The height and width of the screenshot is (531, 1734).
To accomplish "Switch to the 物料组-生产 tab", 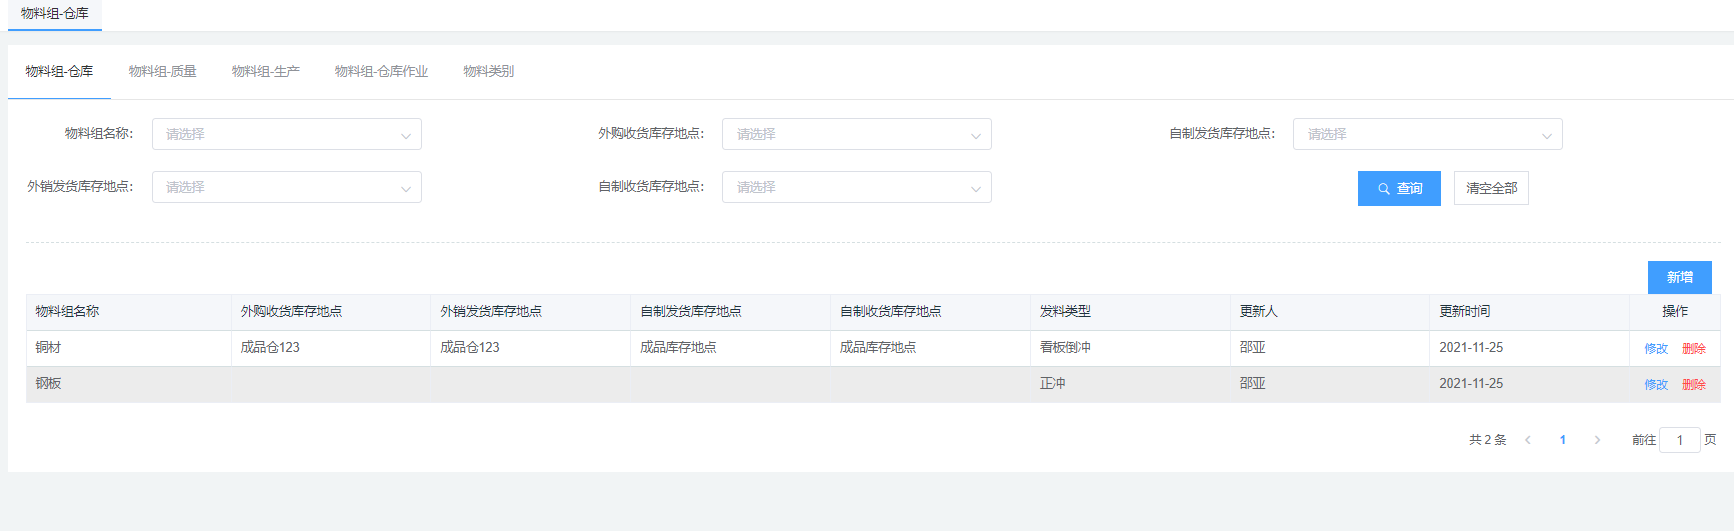I will 265,71.
